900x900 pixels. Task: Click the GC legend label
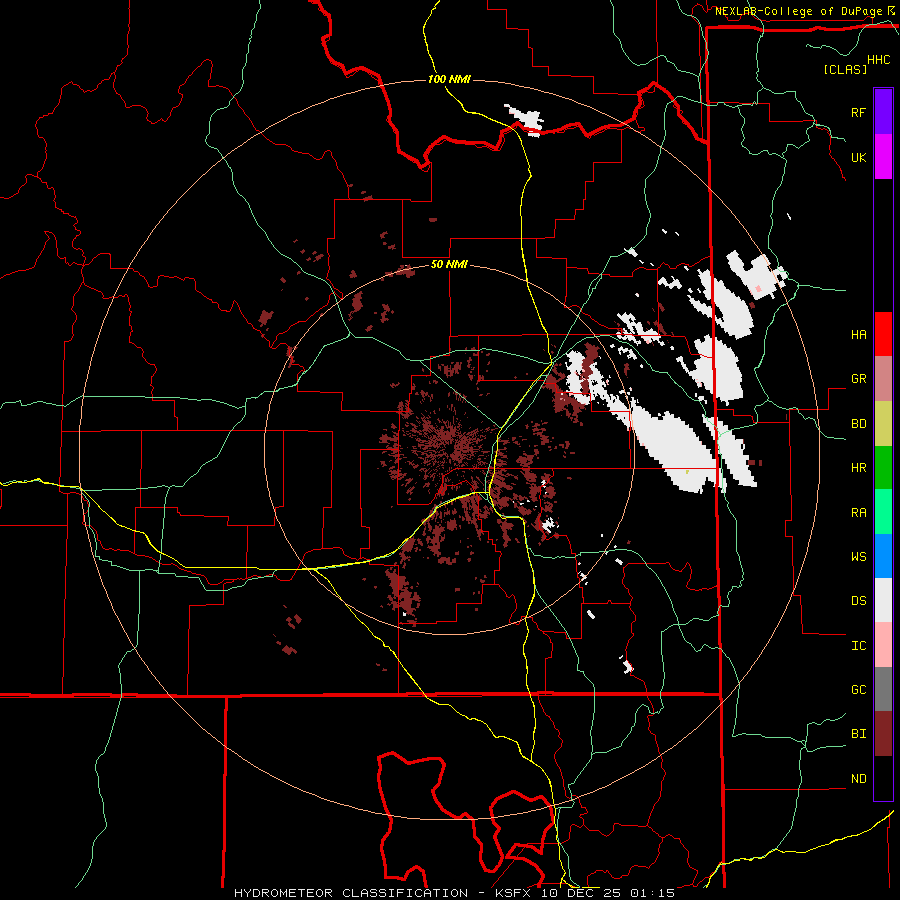(858, 690)
